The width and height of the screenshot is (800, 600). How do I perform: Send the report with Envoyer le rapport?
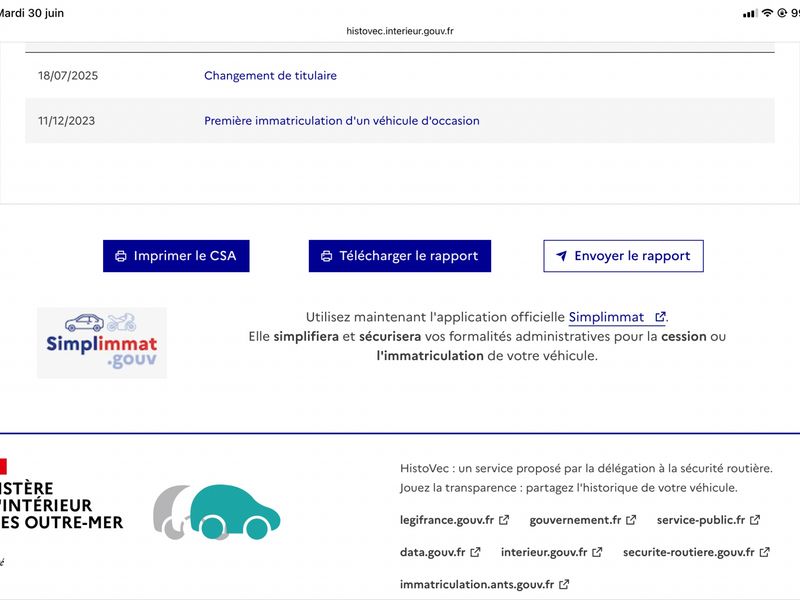(623, 256)
